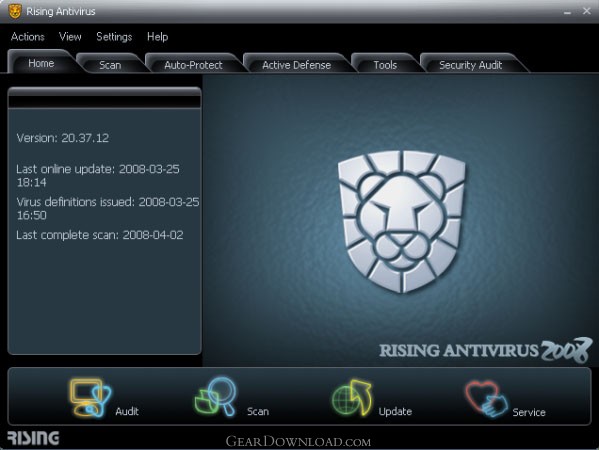Click the Scan label in bottom bar

pyautogui.click(x=258, y=411)
